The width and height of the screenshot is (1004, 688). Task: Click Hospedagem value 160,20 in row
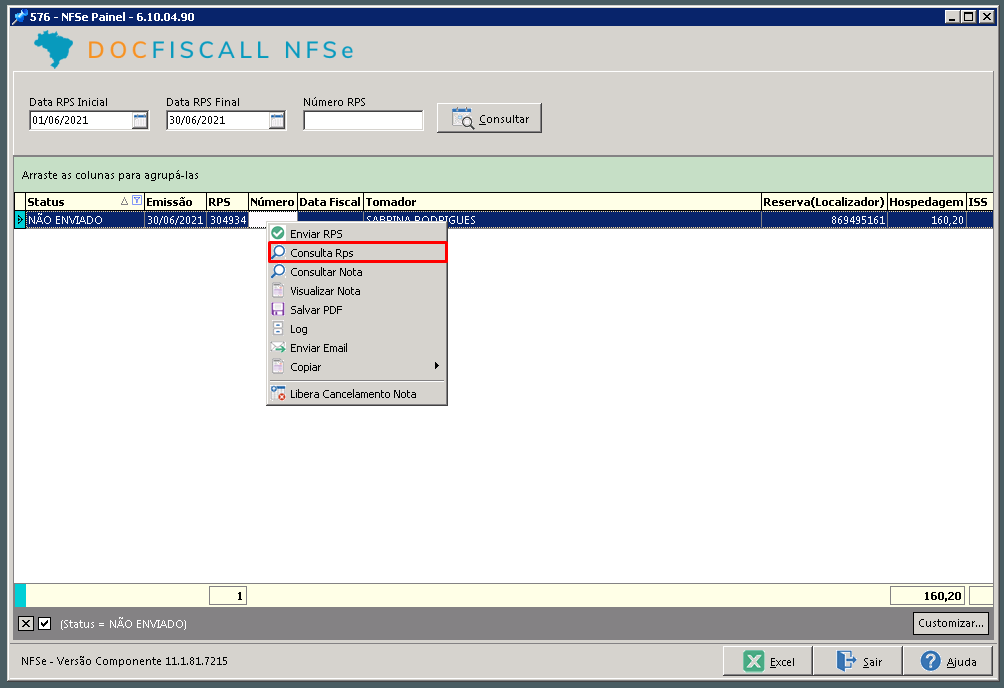927,220
